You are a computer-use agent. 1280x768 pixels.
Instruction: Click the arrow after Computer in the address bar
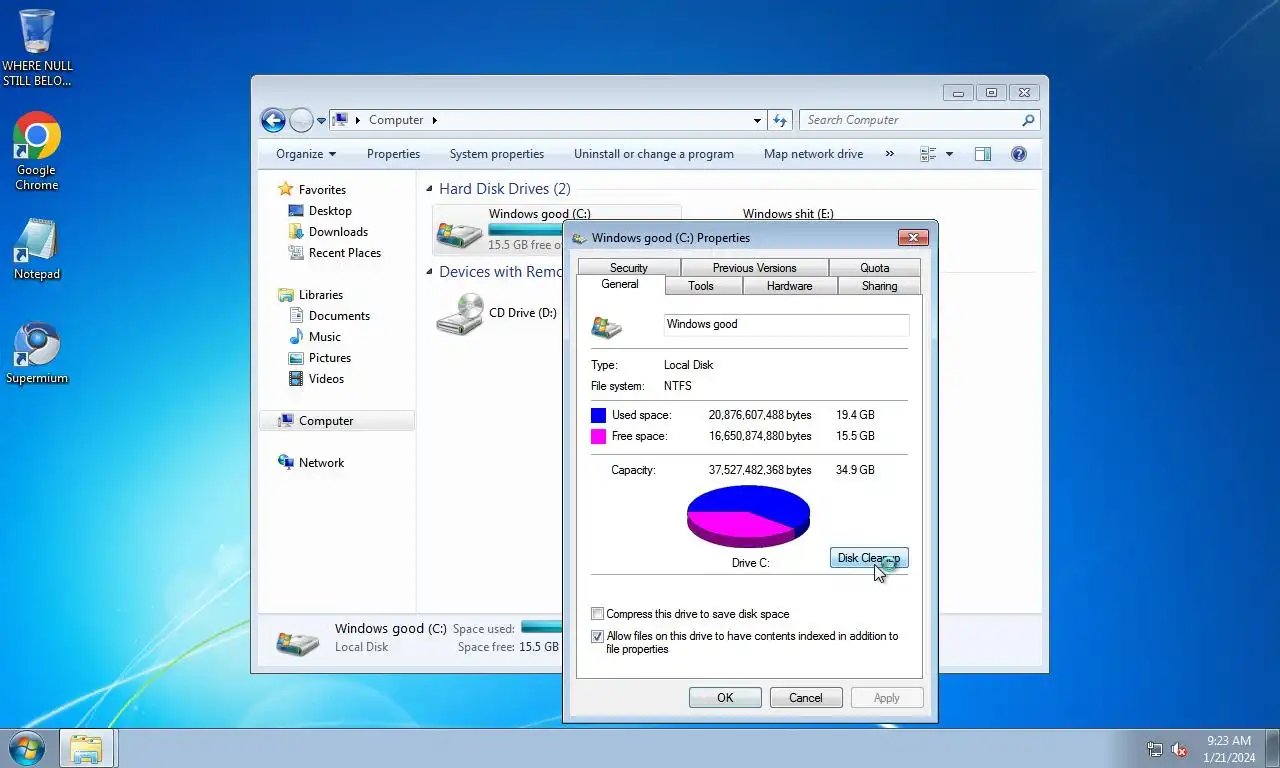(x=434, y=120)
